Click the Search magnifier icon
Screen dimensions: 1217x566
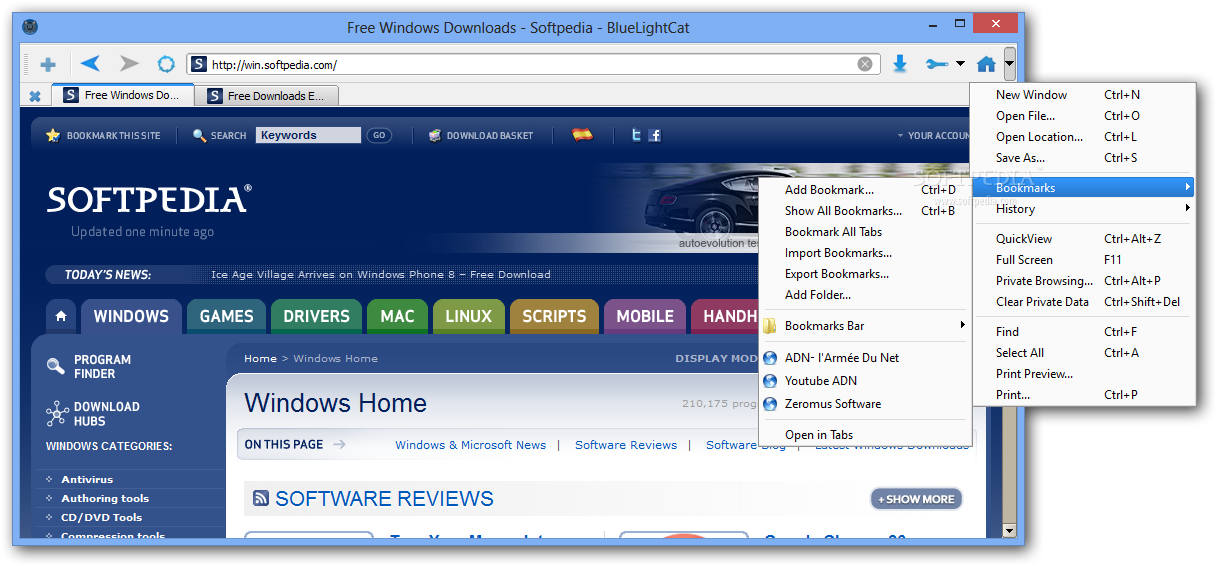199,135
